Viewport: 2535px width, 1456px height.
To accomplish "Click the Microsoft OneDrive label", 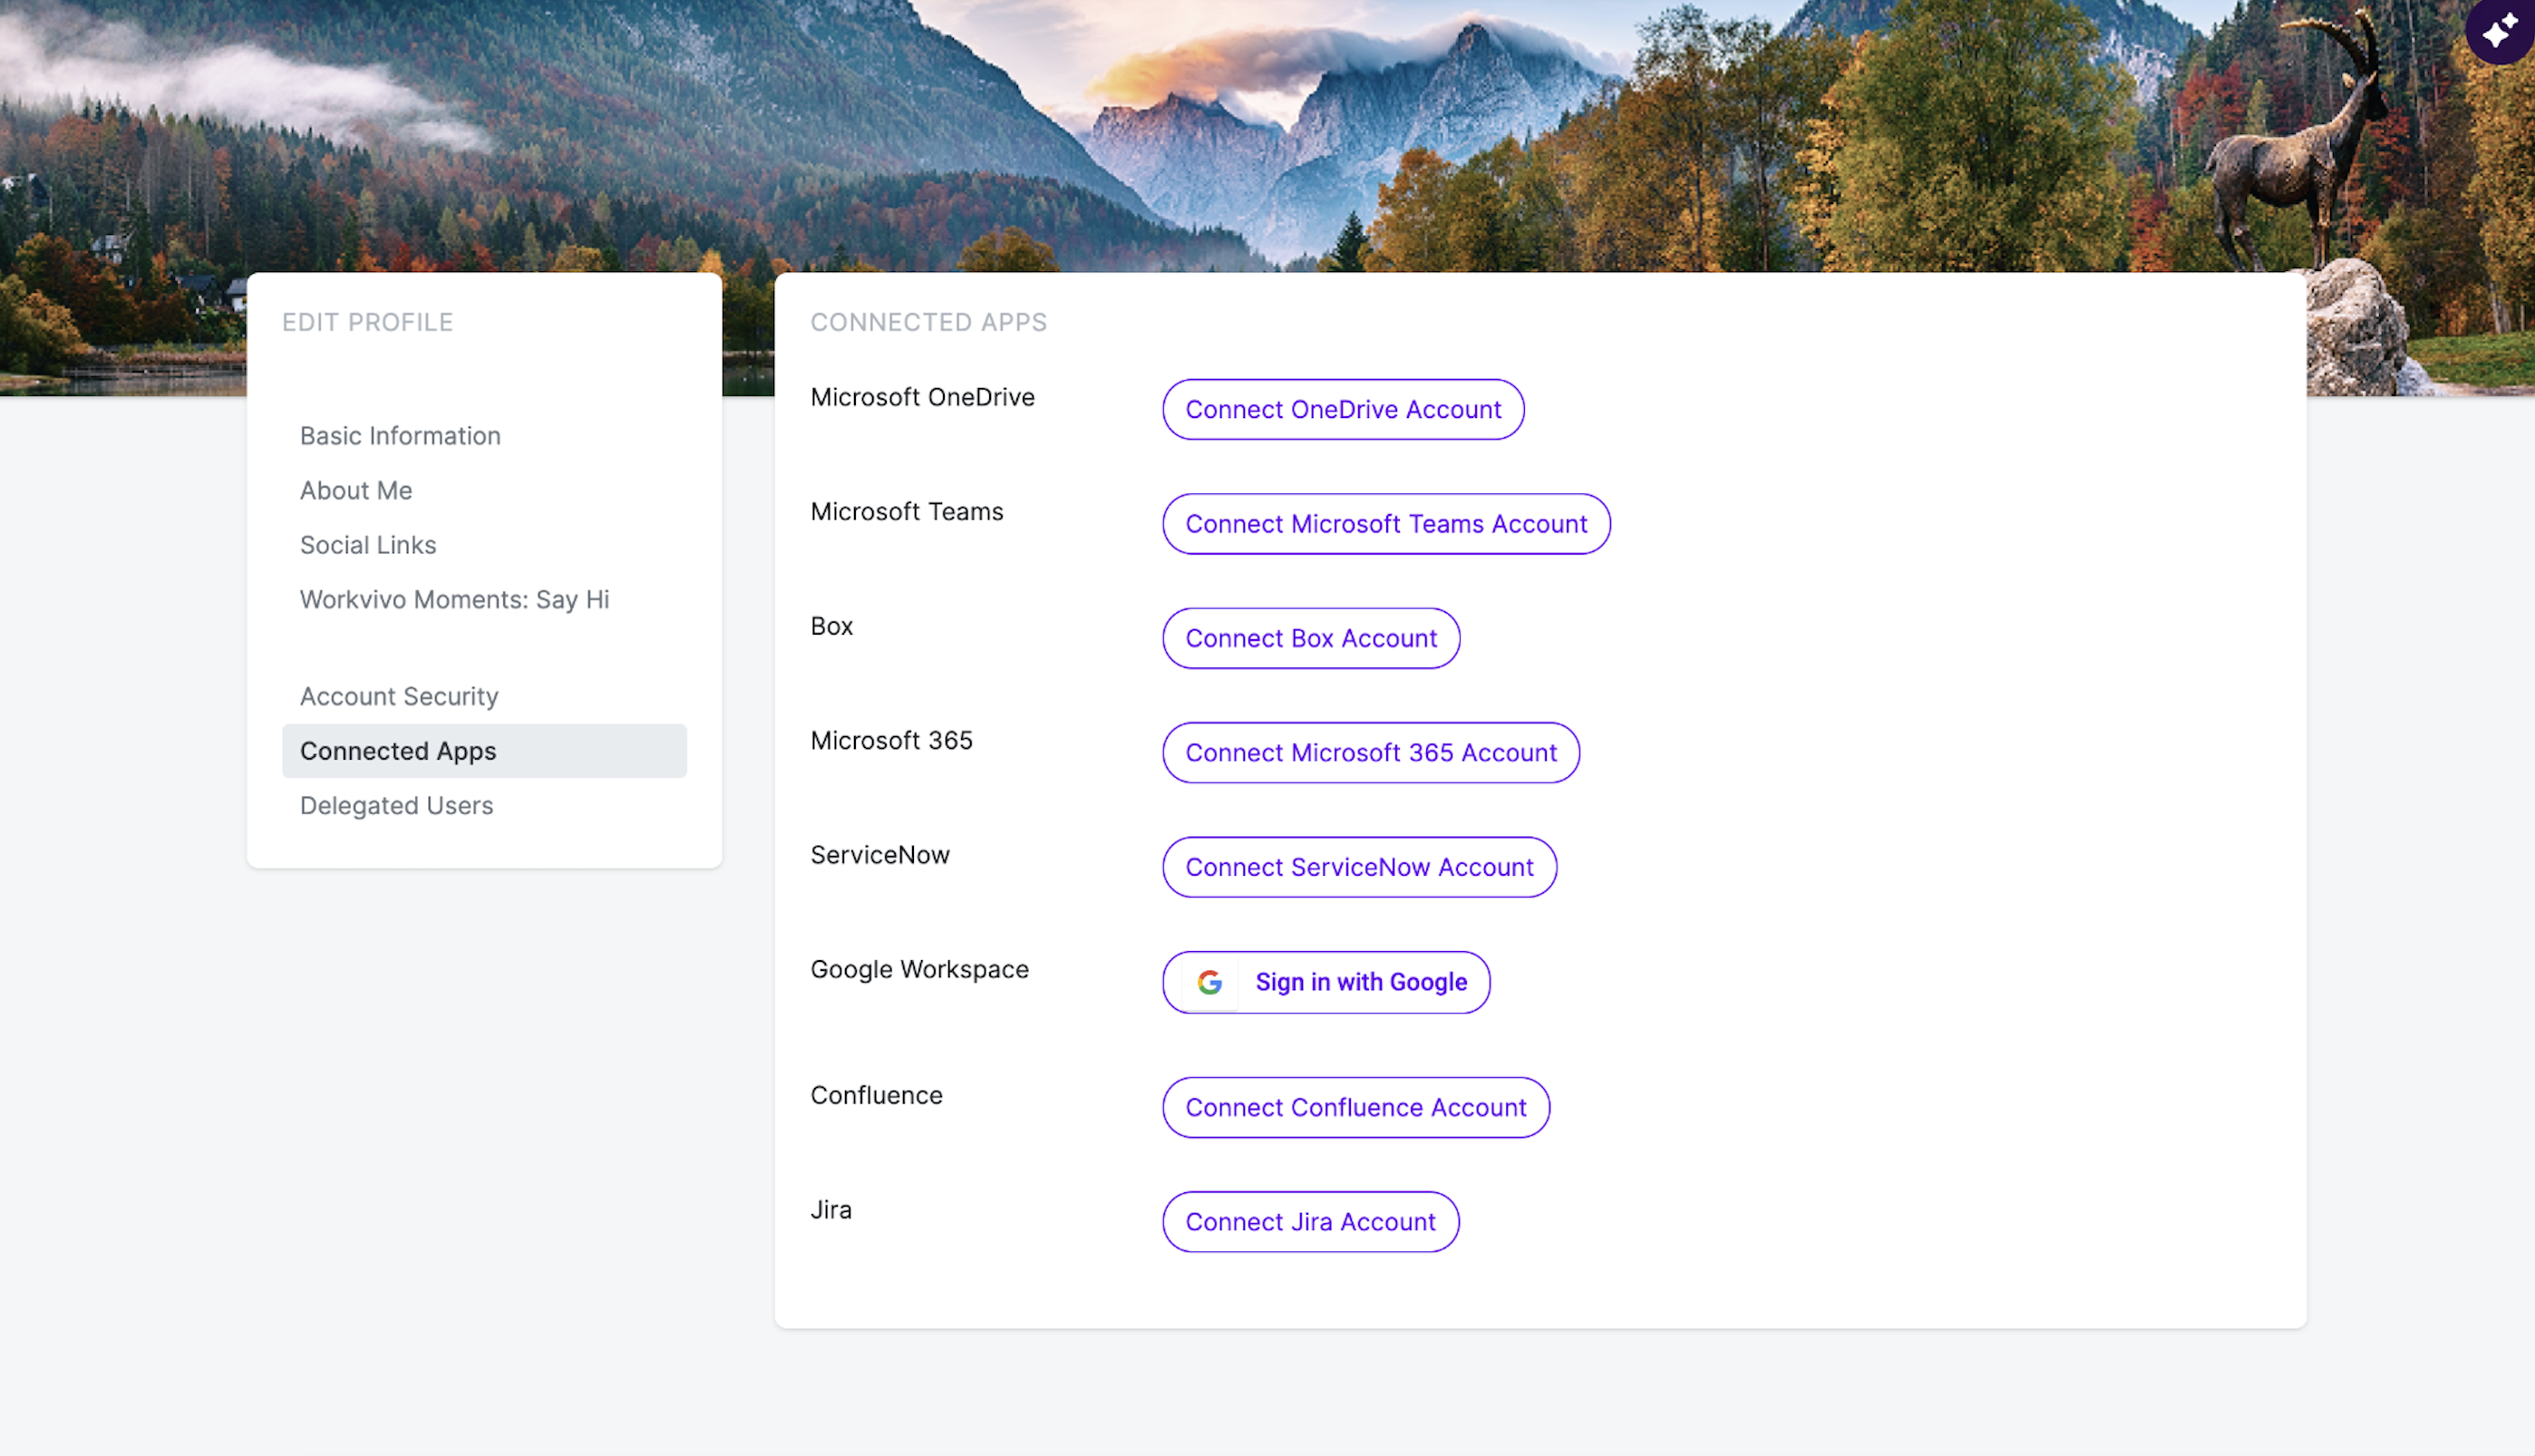I will 922,397.
